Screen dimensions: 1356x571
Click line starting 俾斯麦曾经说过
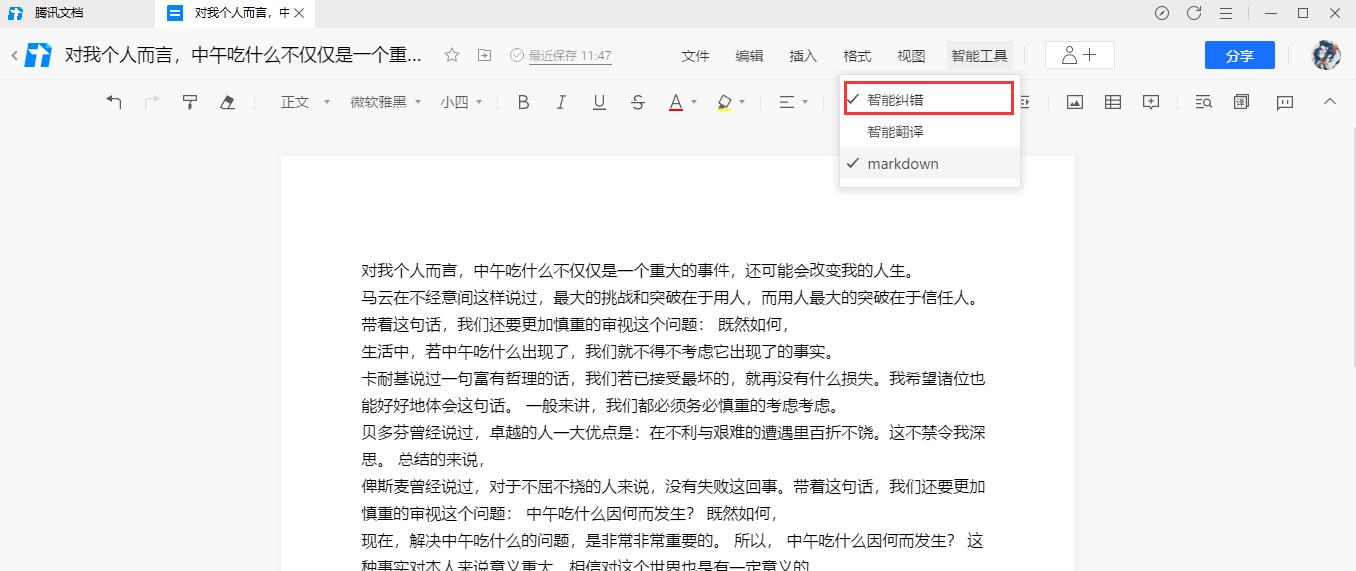[x=673, y=487]
